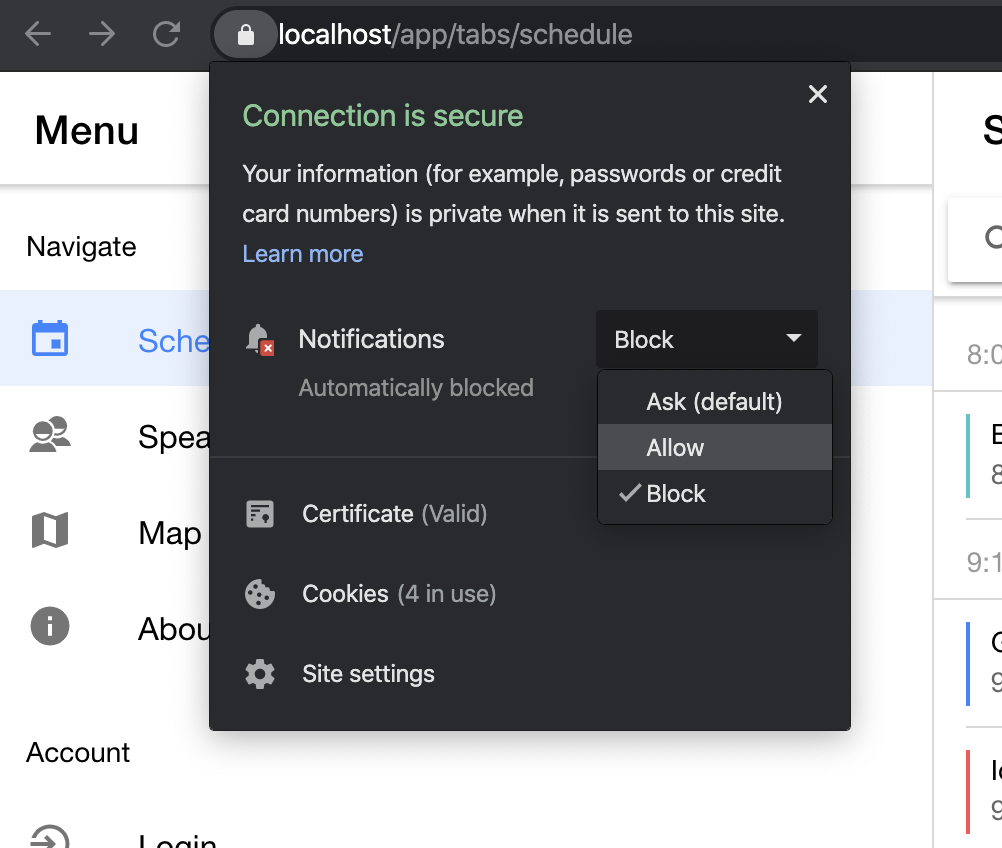The image size is (1002, 848).
Task: Close the connection info popup
Action: 817,94
